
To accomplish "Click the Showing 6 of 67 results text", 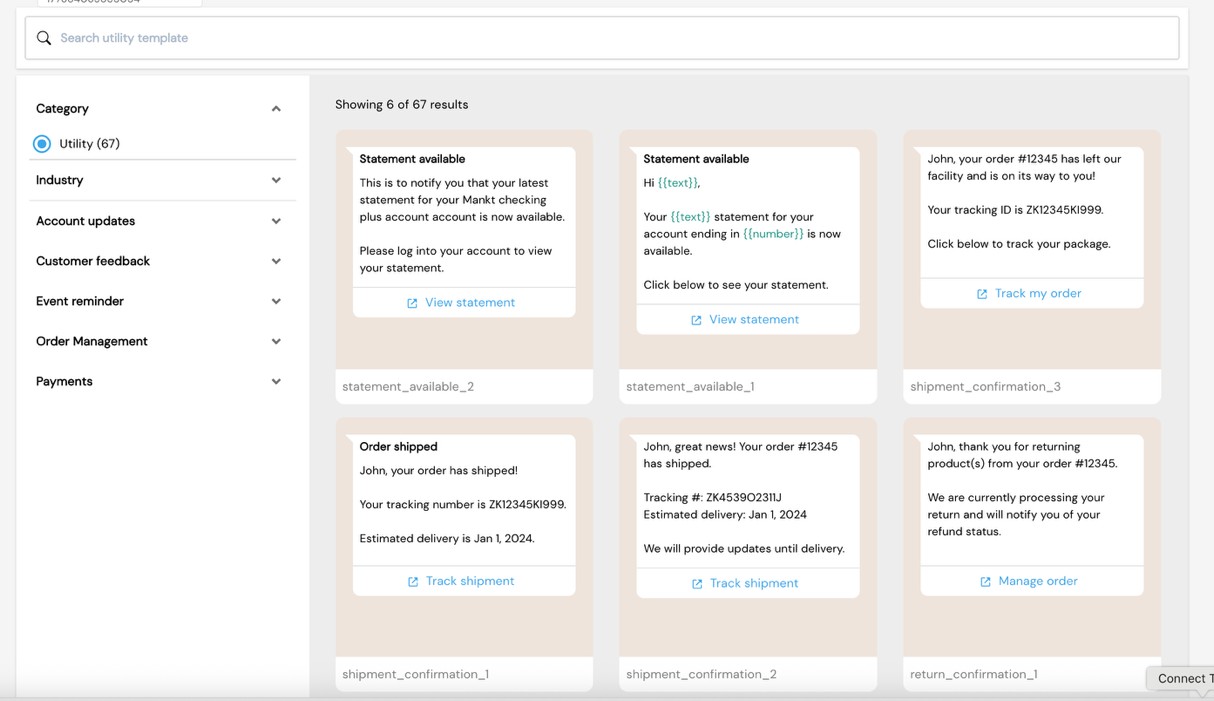I will [401, 104].
